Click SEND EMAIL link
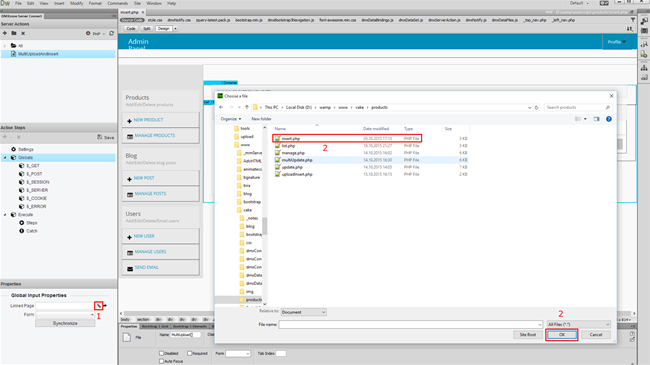650x365 pixels. click(x=146, y=268)
